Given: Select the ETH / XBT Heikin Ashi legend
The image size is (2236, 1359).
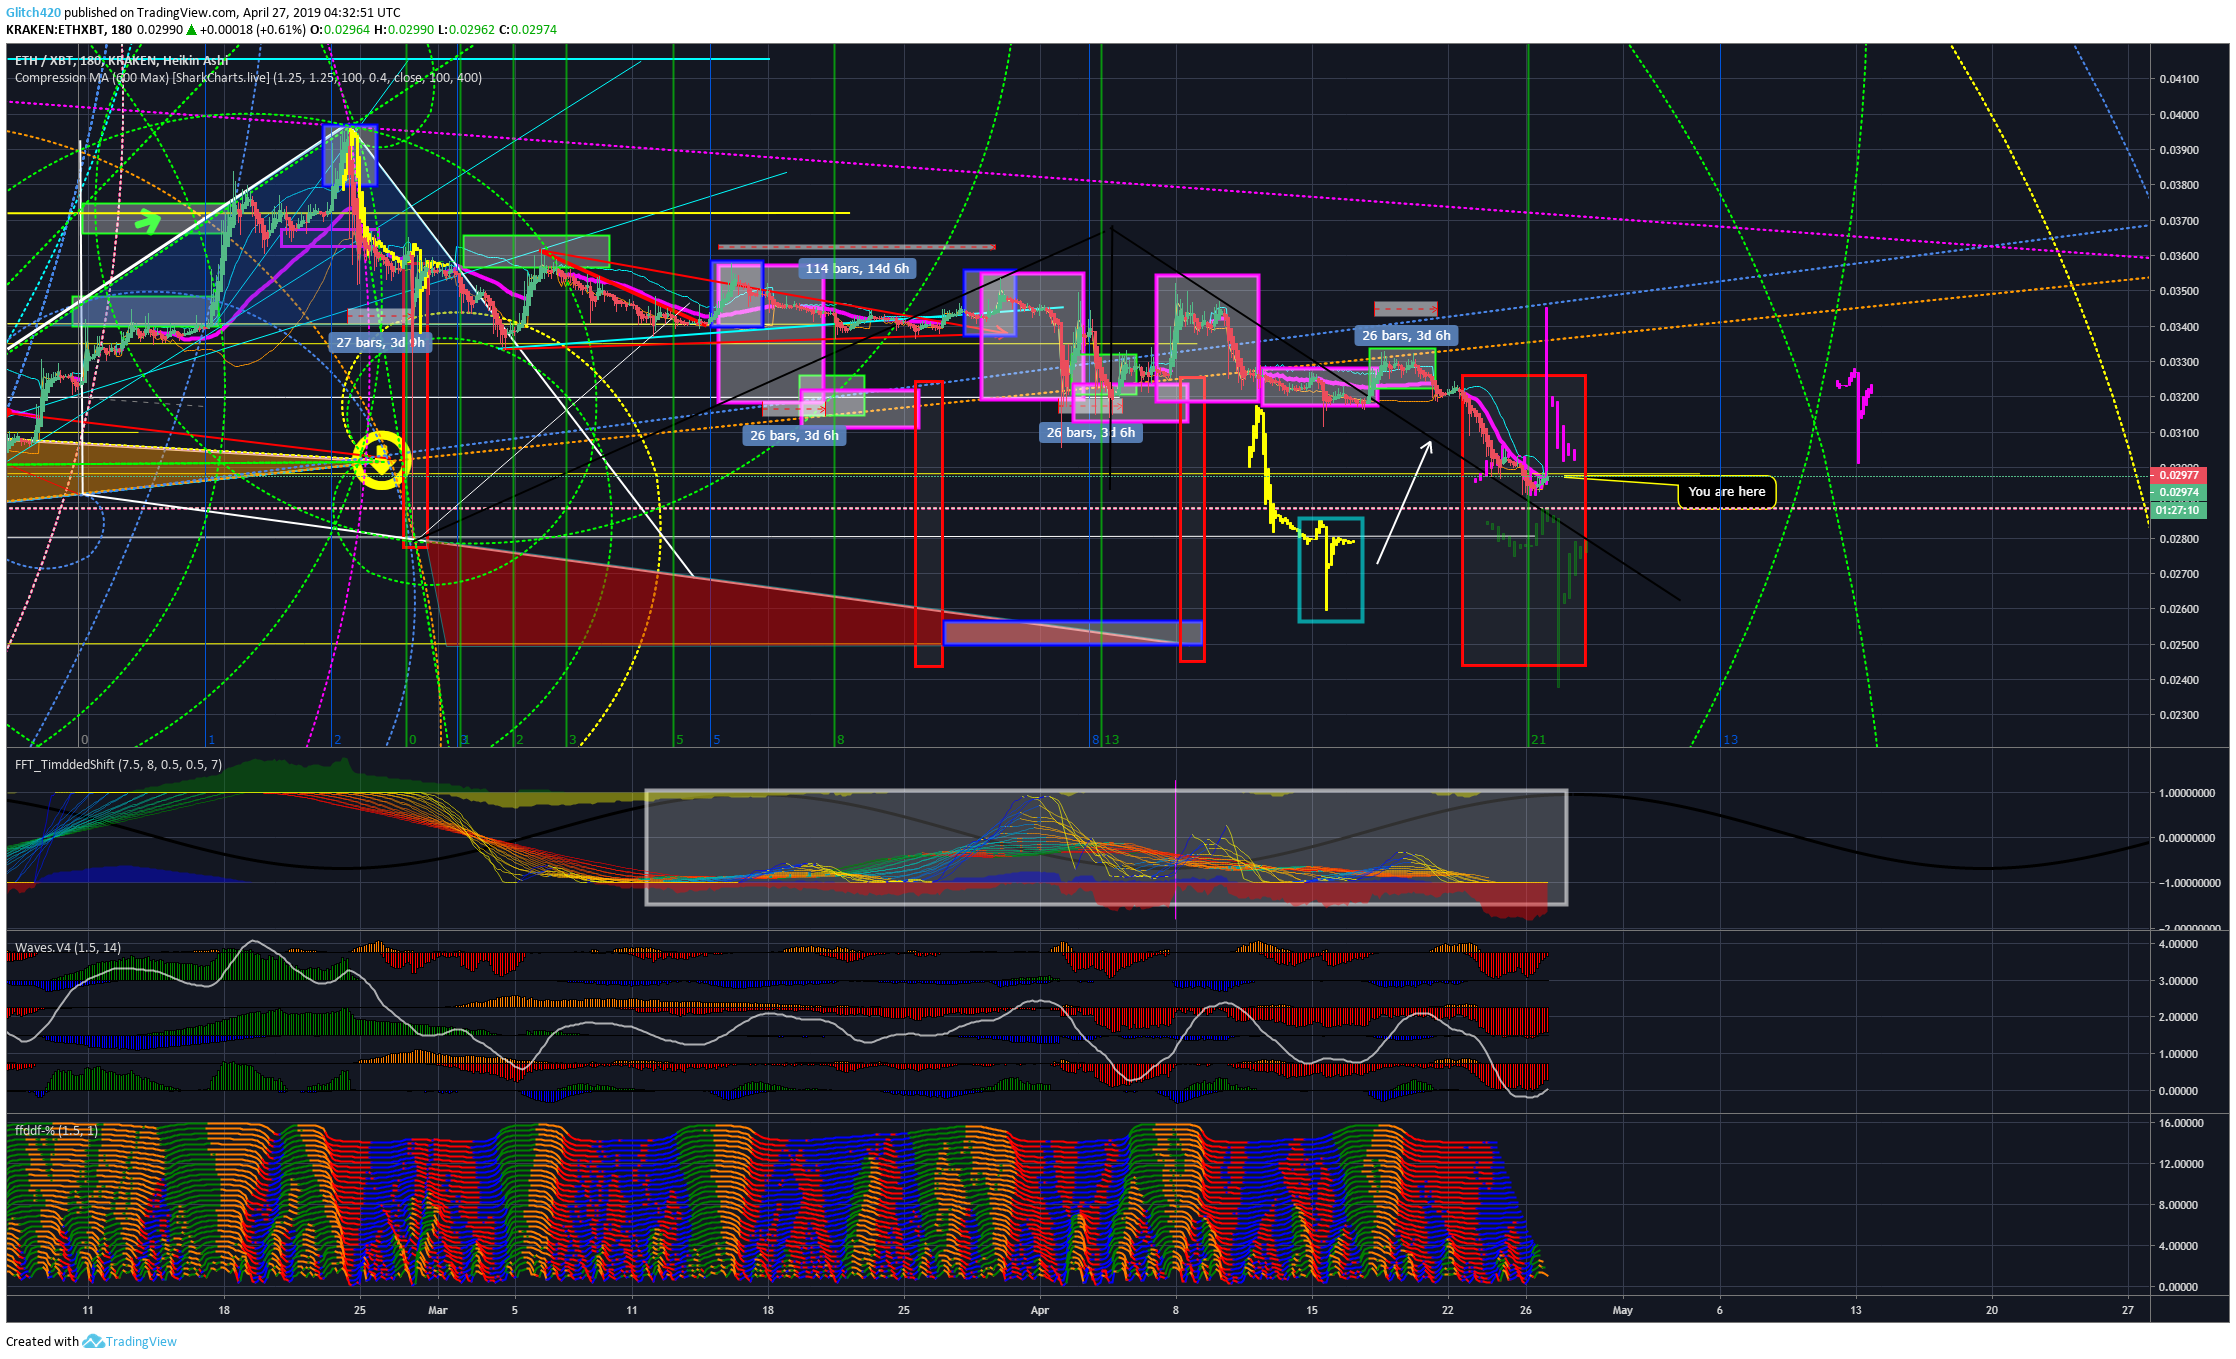Looking at the screenshot, I should pyautogui.click(x=122, y=61).
